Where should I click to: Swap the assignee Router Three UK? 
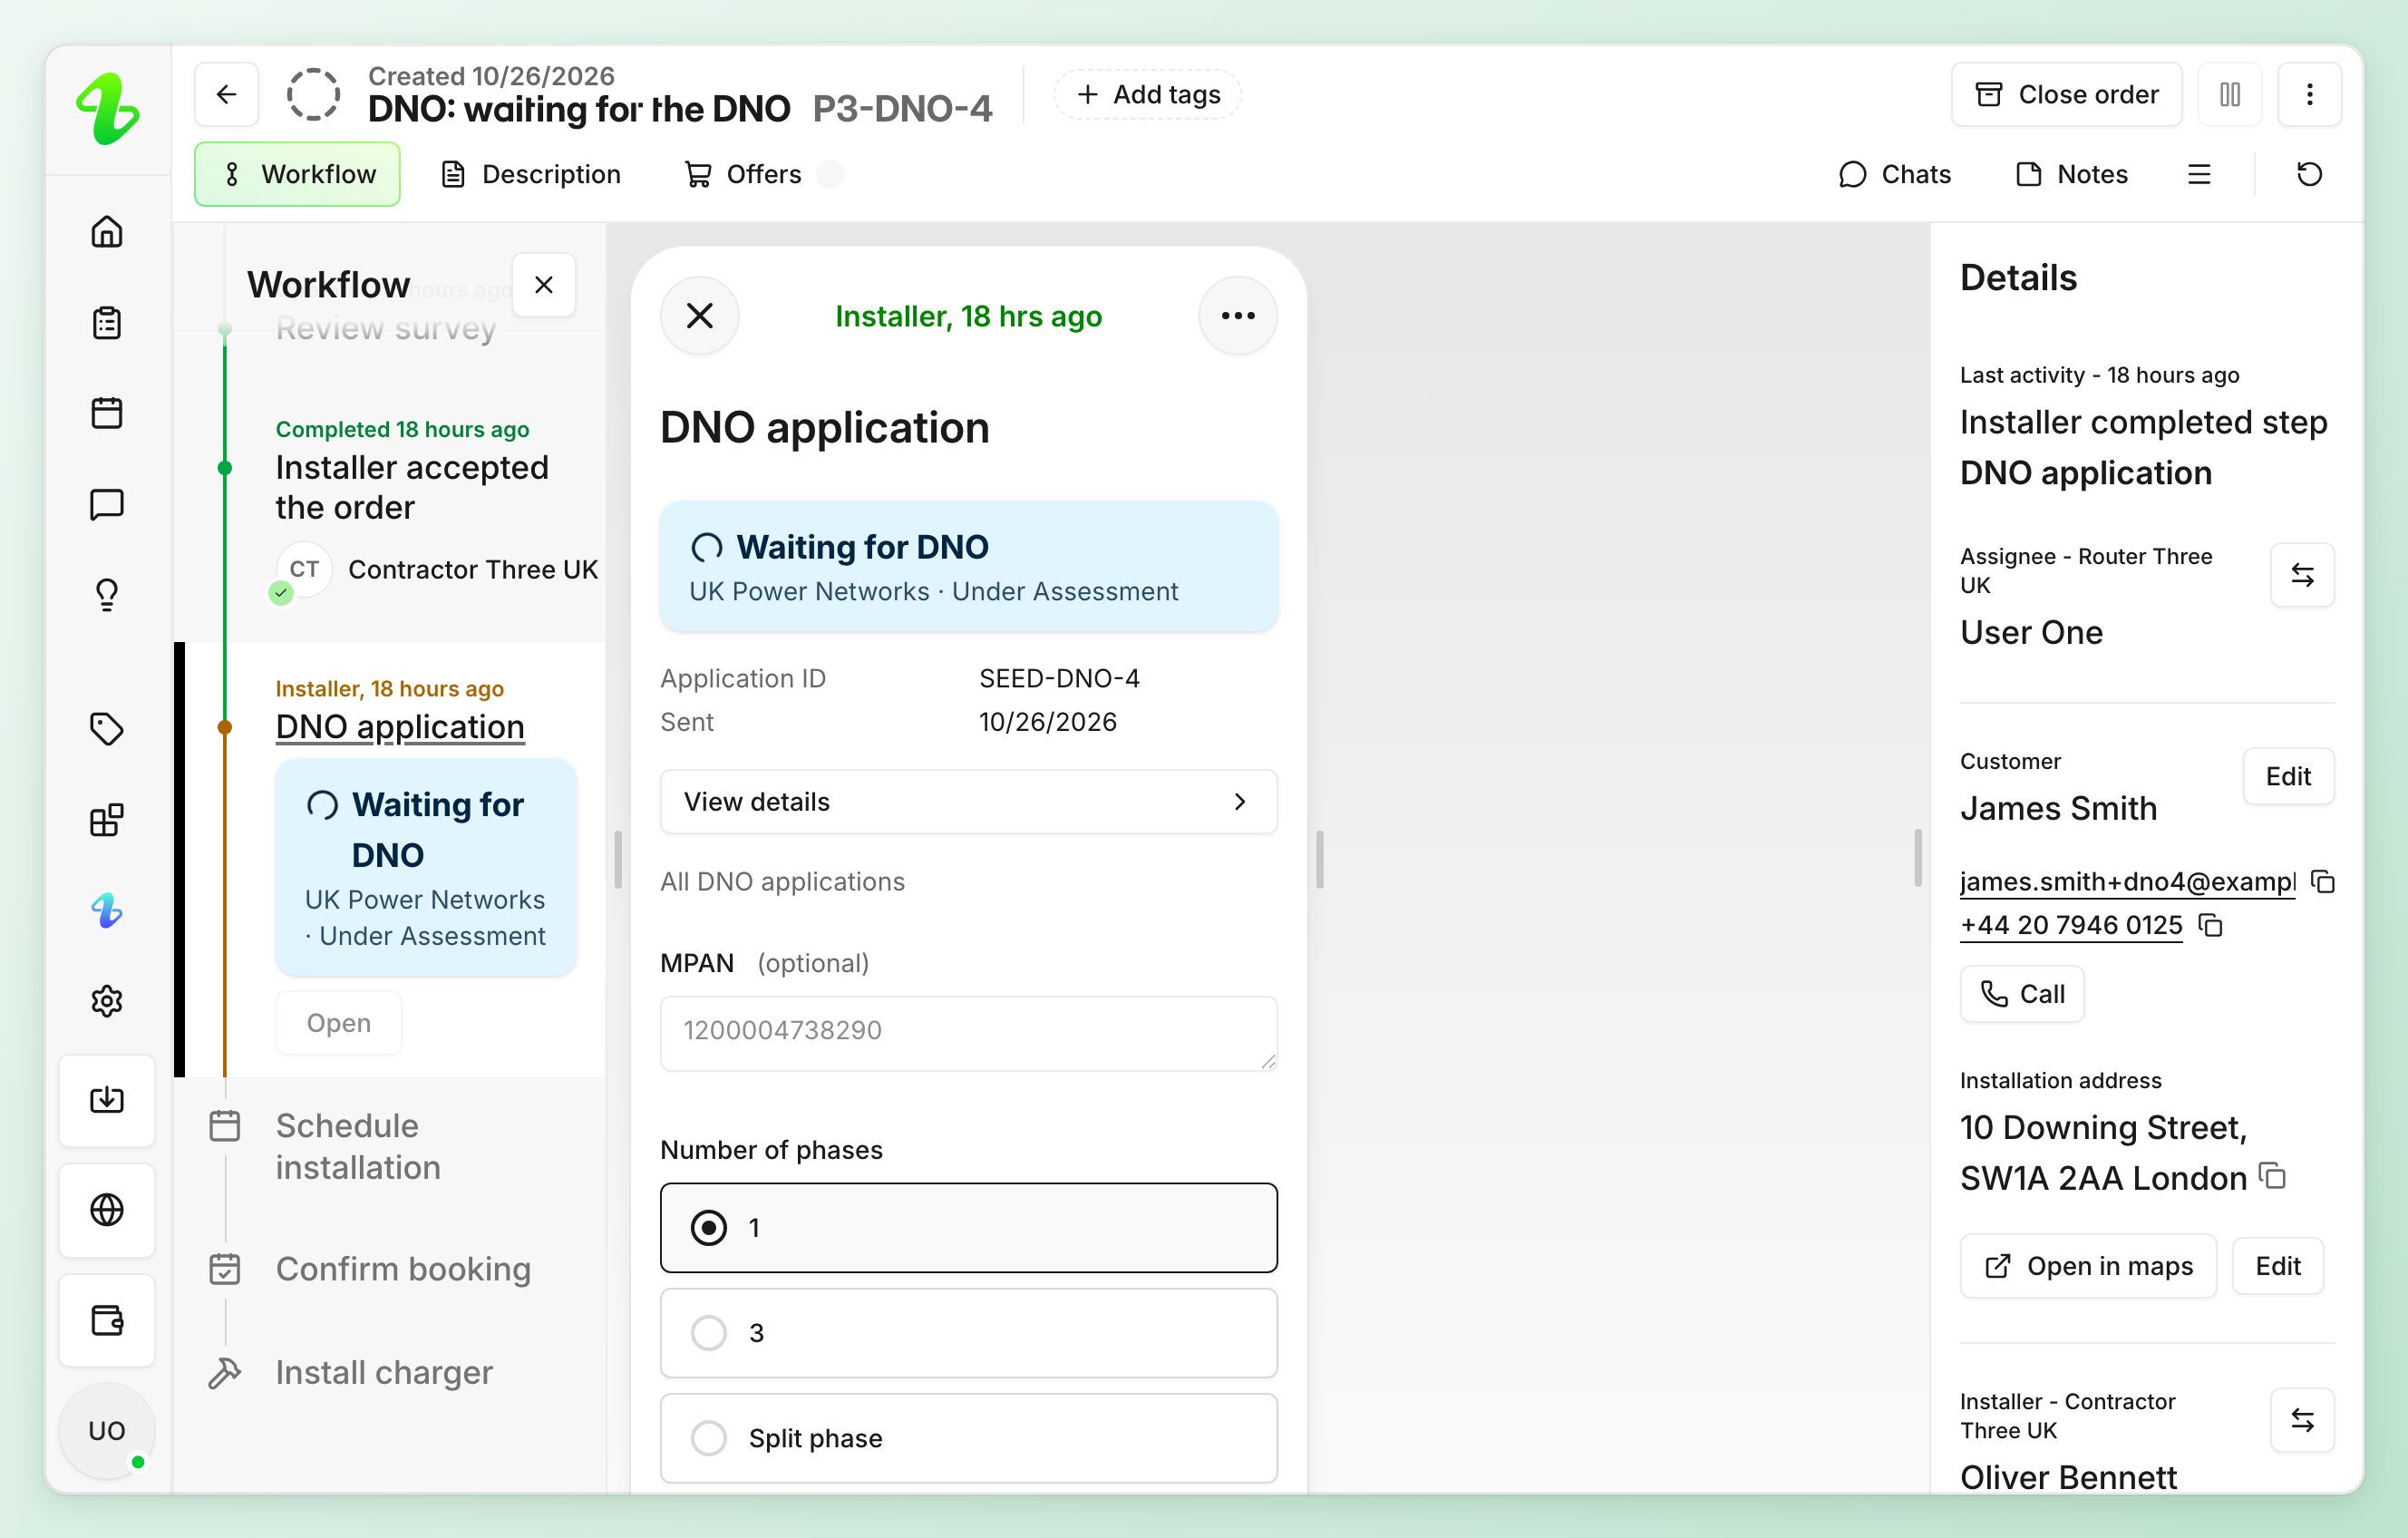(2302, 575)
